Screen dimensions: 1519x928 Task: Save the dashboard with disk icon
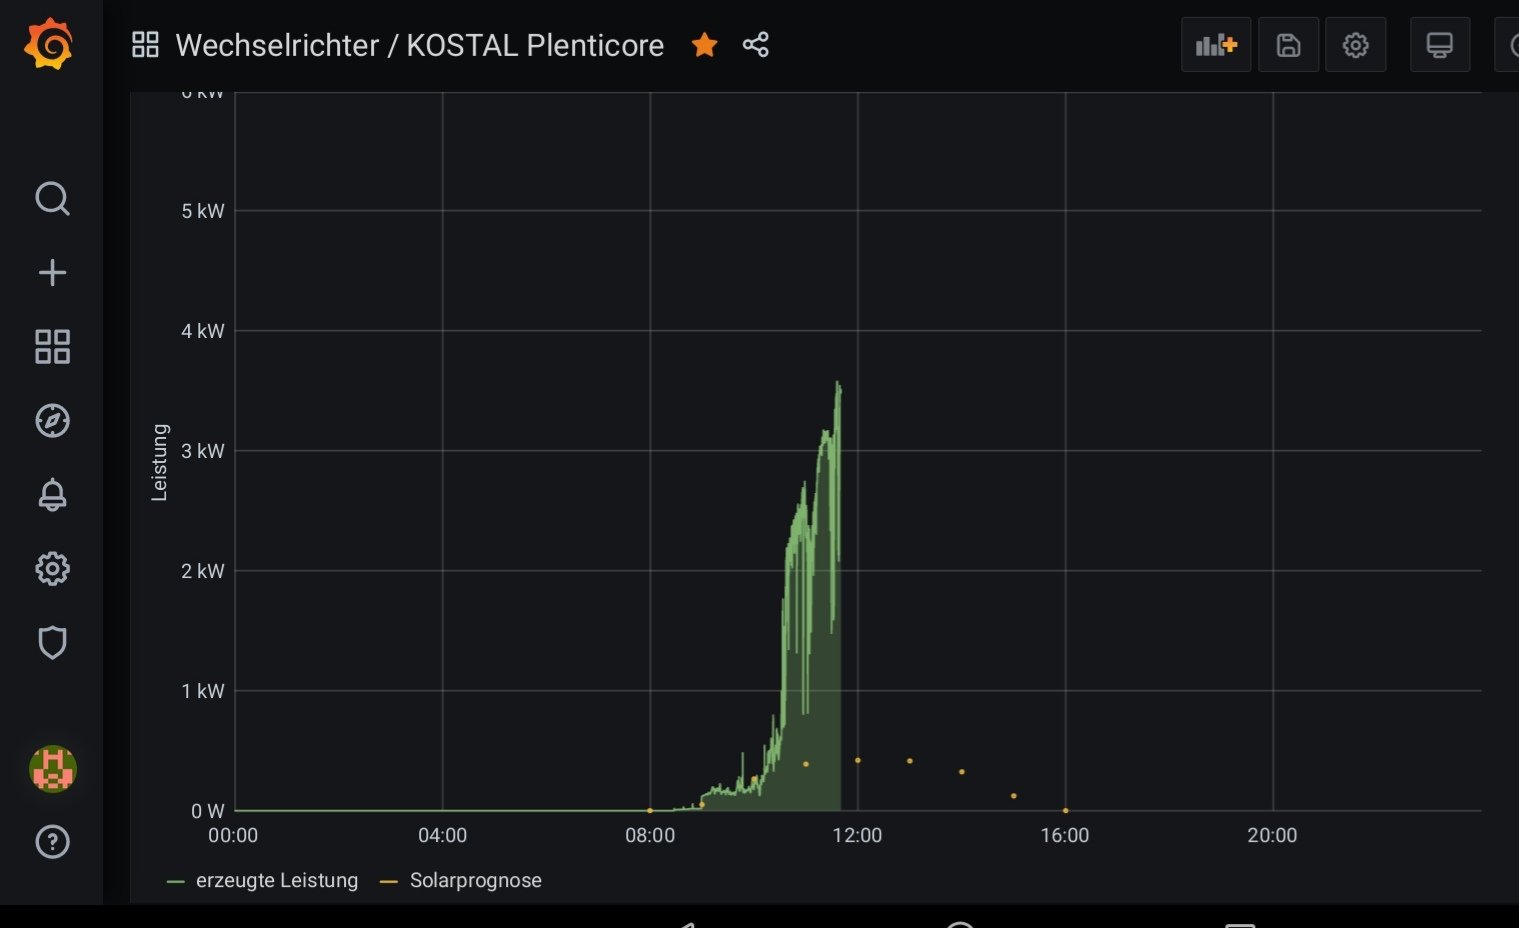[x=1288, y=45]
